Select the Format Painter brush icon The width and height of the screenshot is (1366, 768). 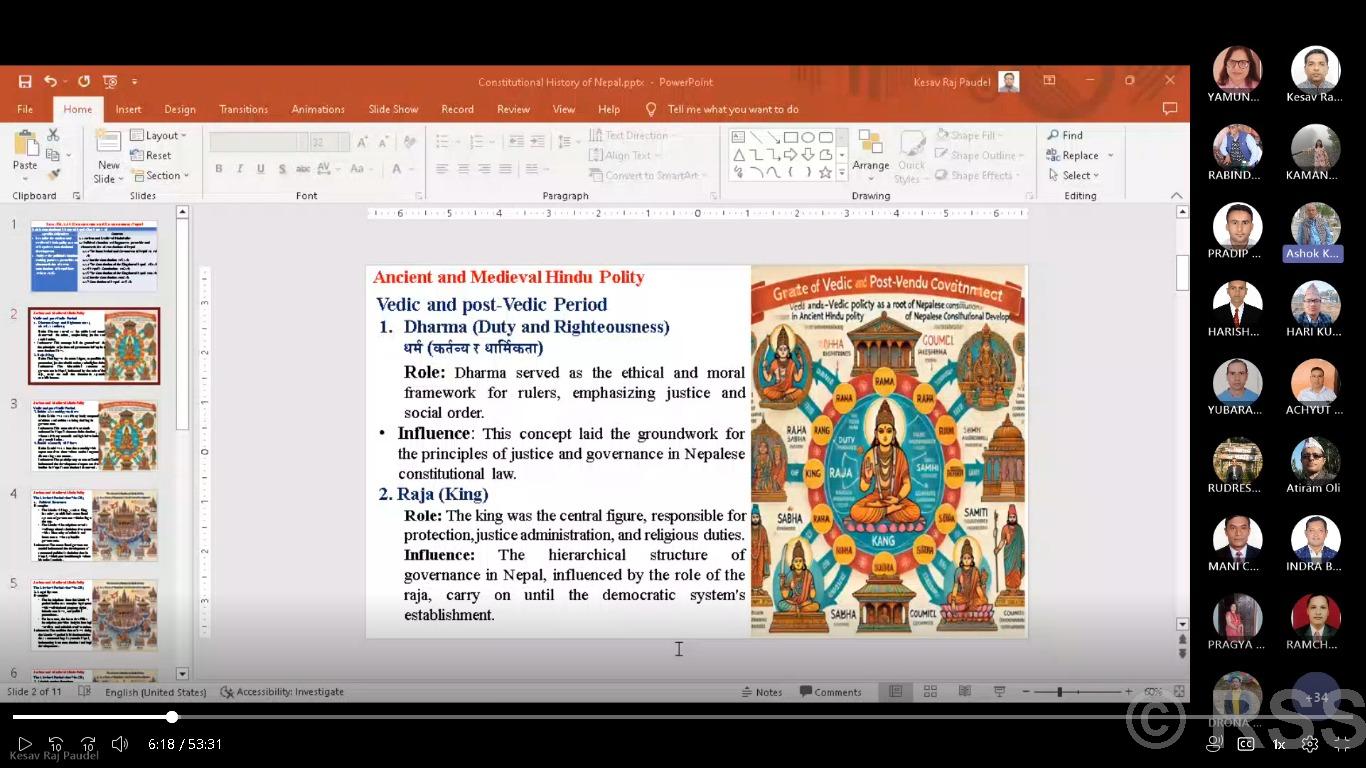click(x=53, y=174)
